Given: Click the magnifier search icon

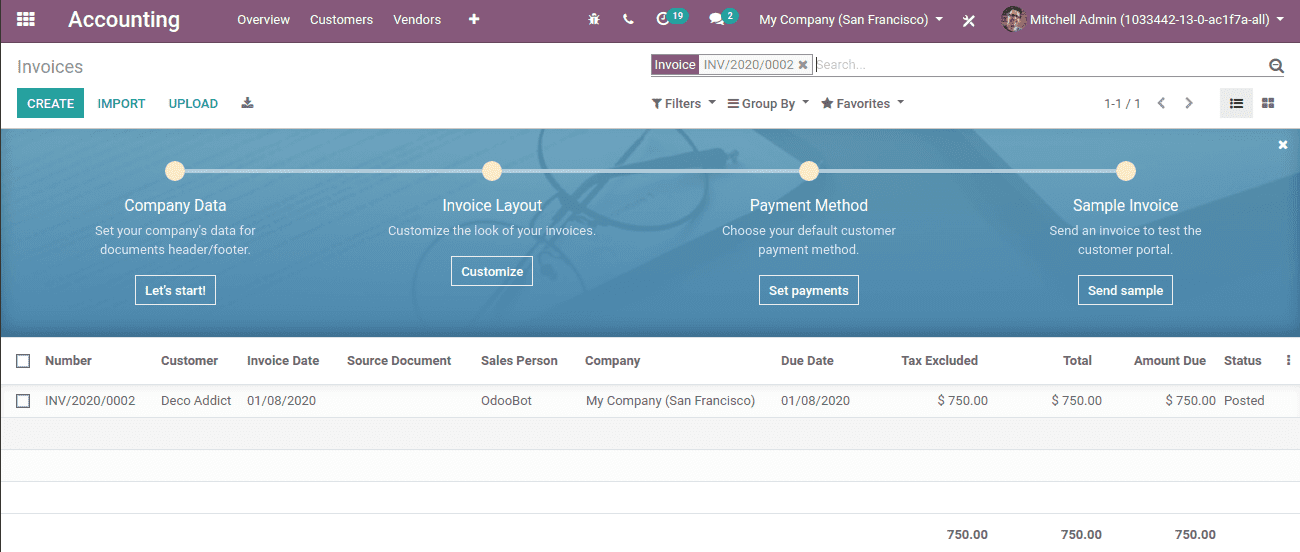Looking at the screenshot, I should [x=1276, y=66].
